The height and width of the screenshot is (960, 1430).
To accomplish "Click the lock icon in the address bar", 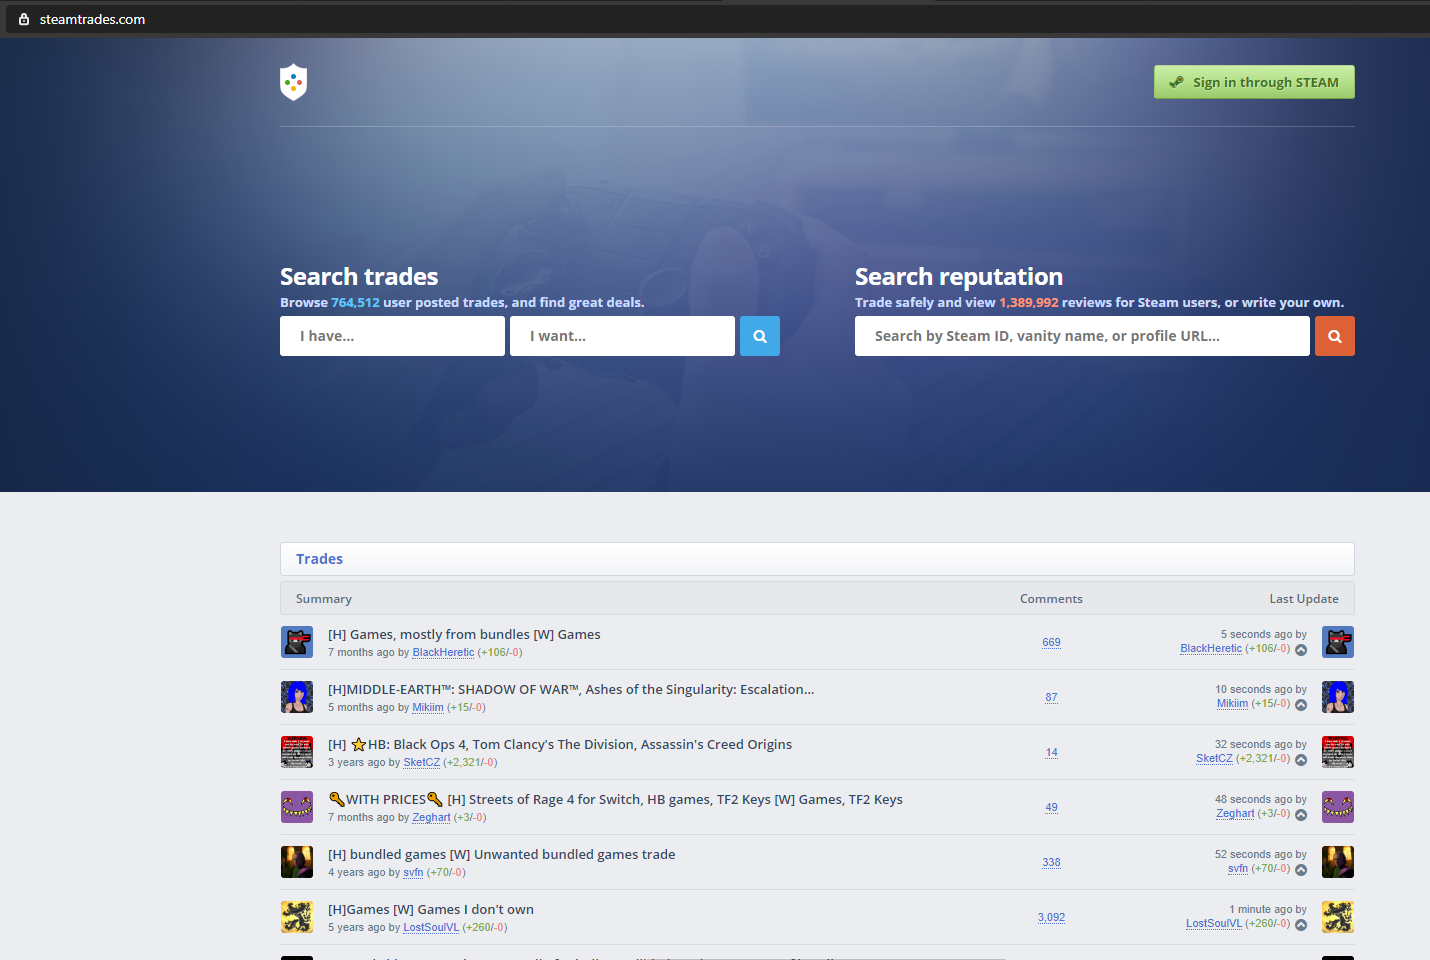I will 24,19.
